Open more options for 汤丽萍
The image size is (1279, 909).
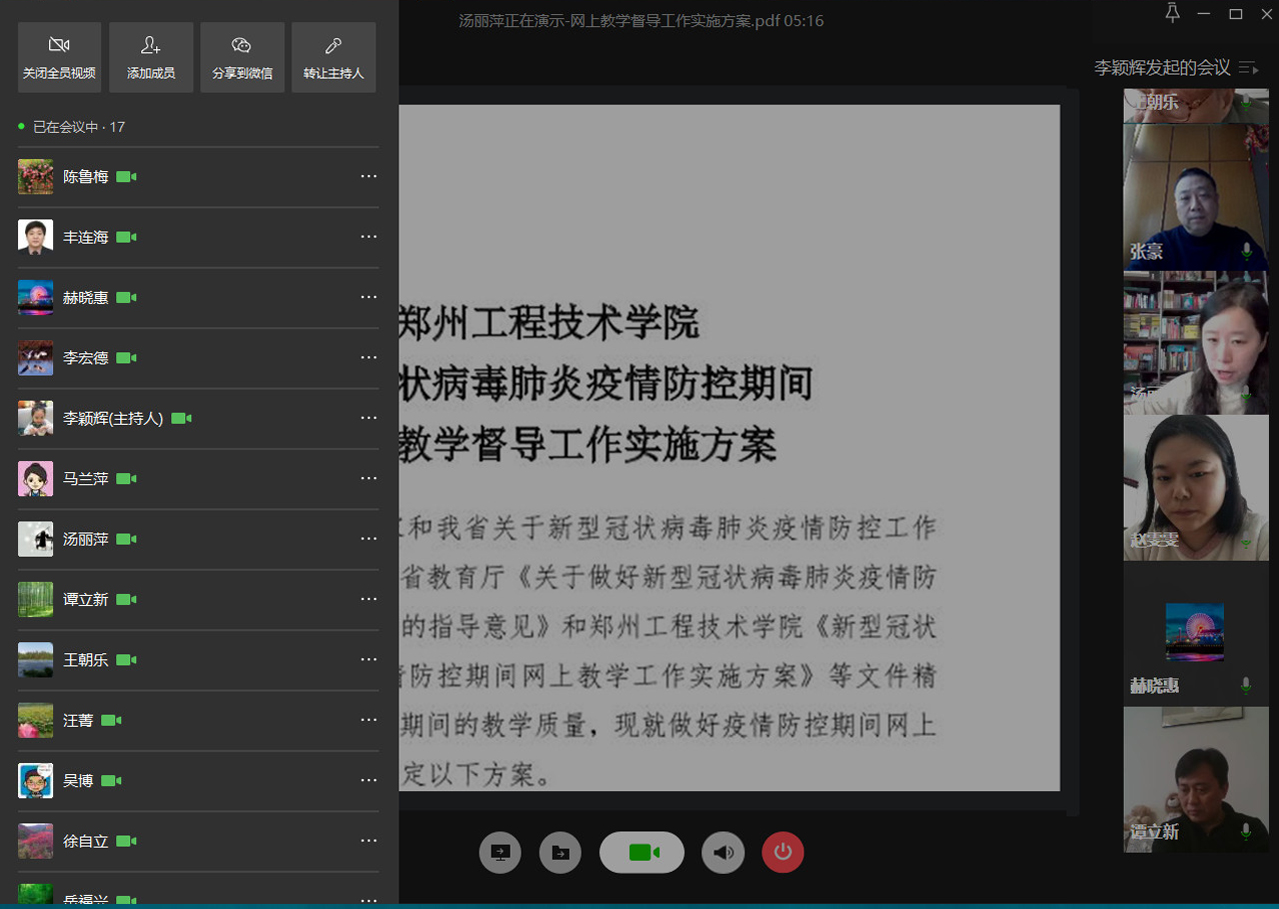[369, 539]
